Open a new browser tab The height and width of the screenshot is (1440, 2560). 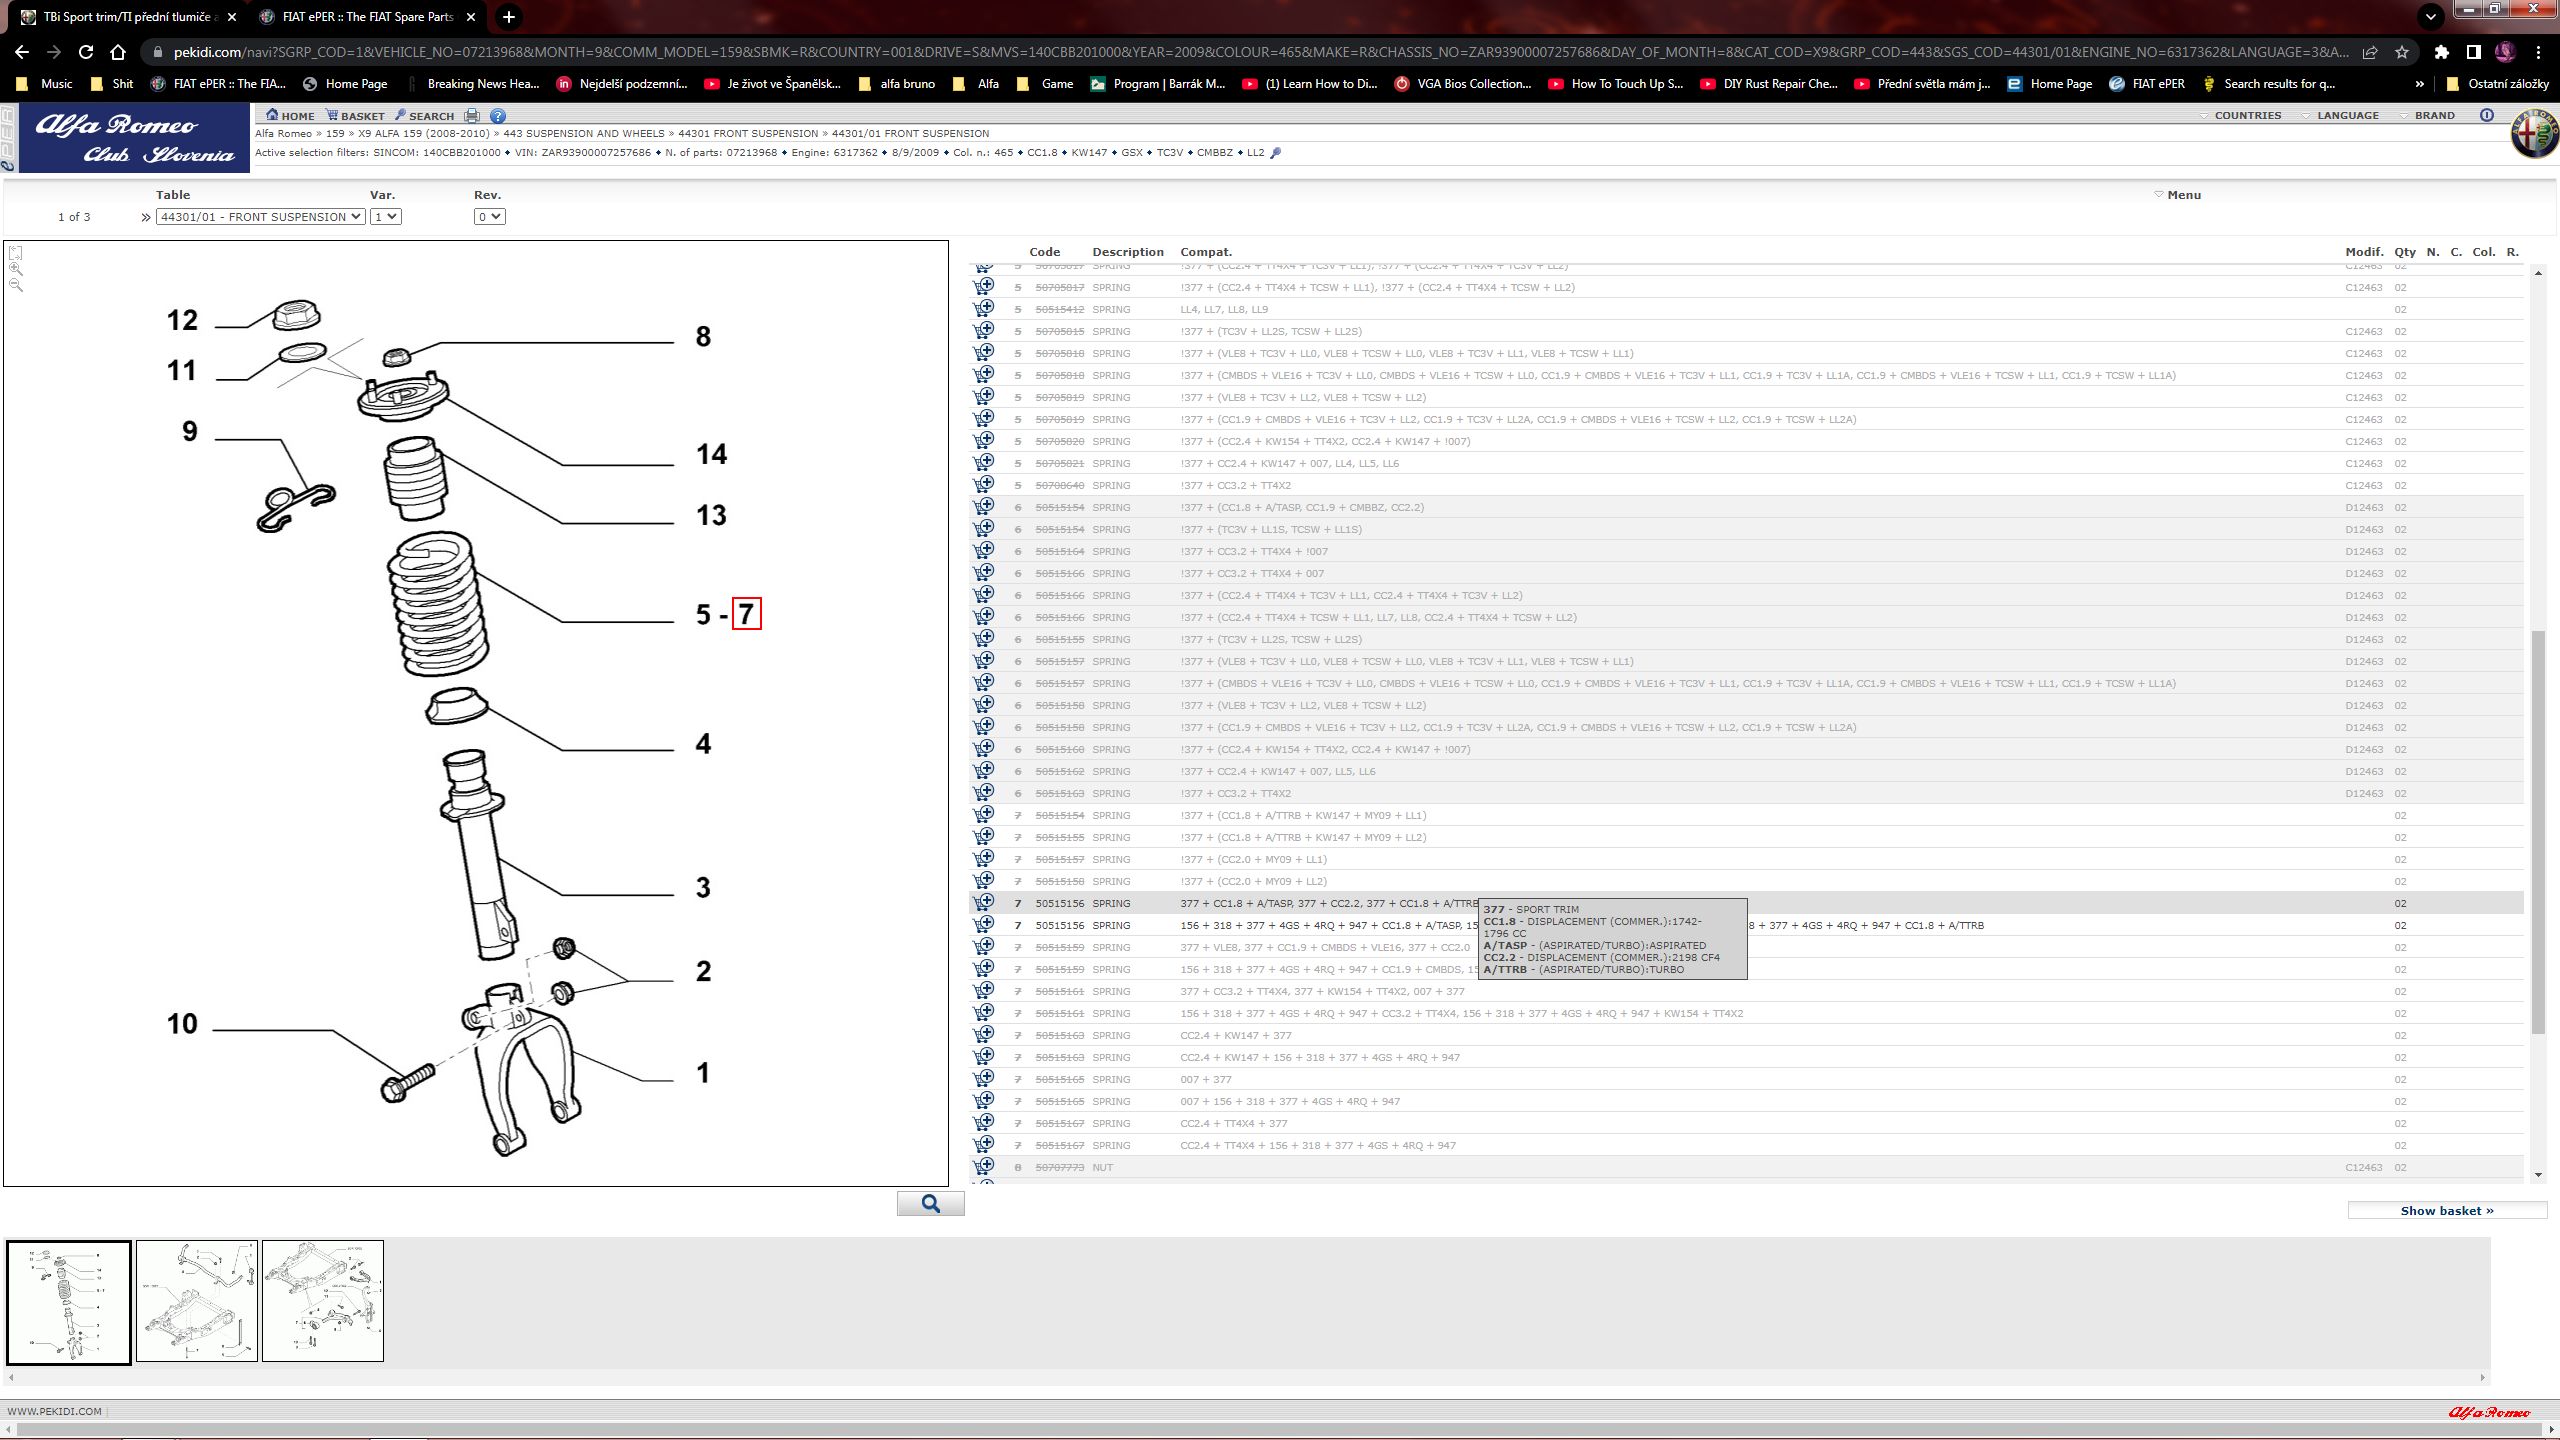pyautogui.click(x=509, y=17)
